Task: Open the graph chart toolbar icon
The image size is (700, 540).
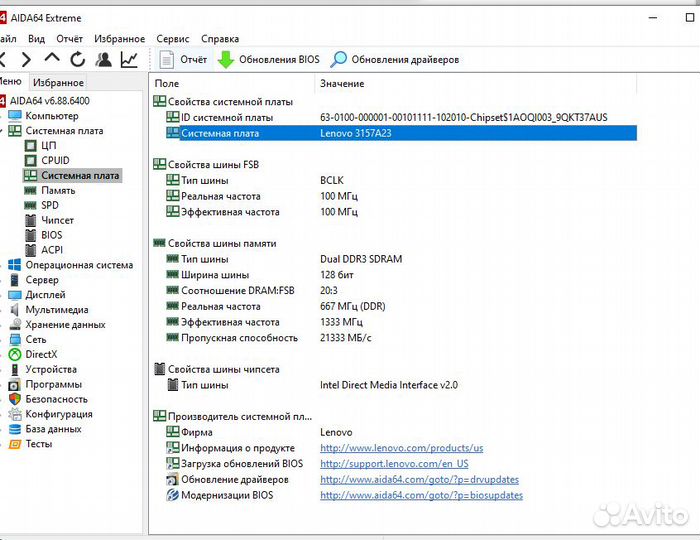Action: 129,59
